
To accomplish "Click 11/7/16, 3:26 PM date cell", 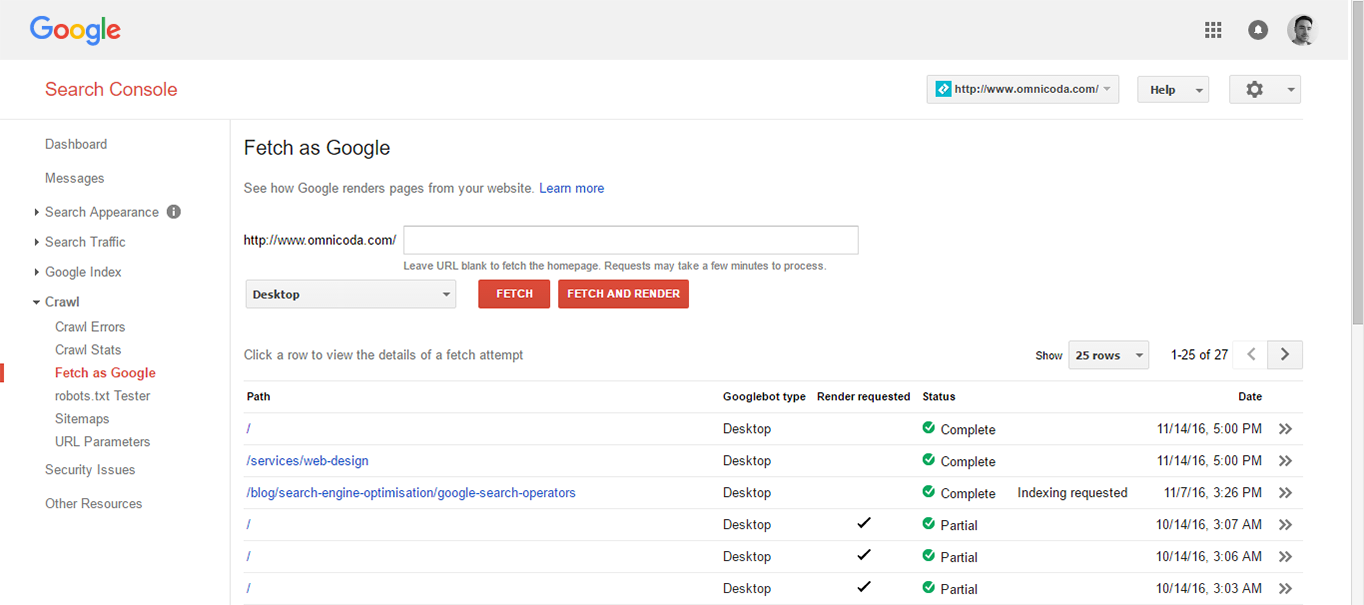I will [x=1213, y=493].
